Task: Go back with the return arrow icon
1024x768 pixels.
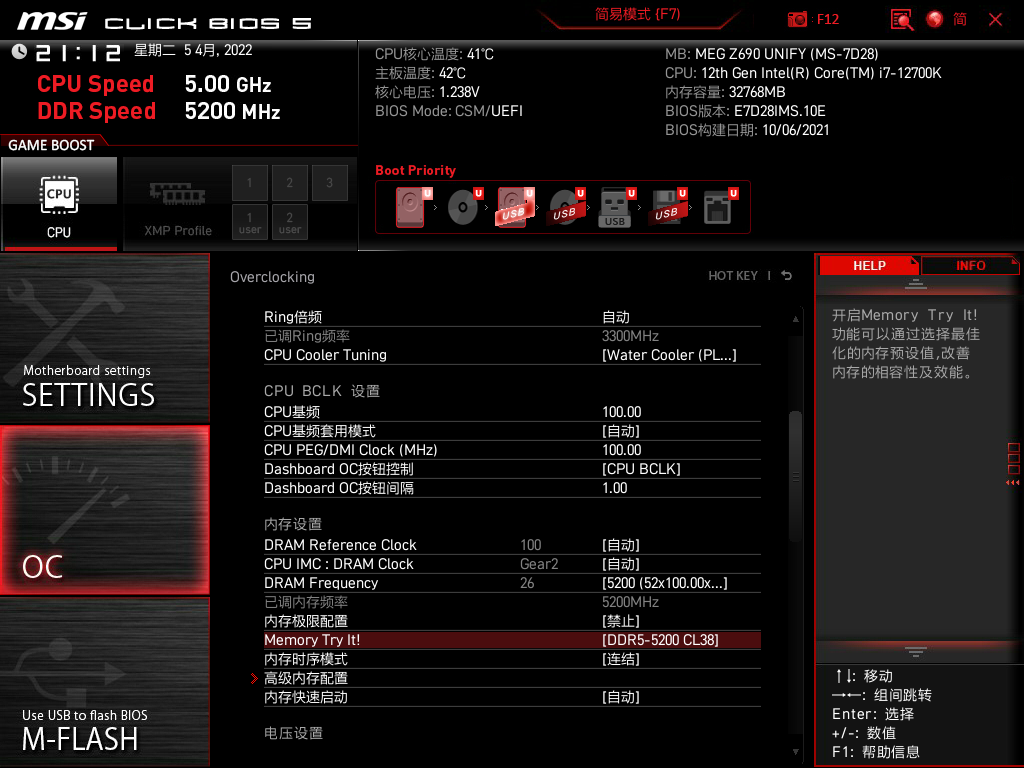Action: (x=787, y=276)
